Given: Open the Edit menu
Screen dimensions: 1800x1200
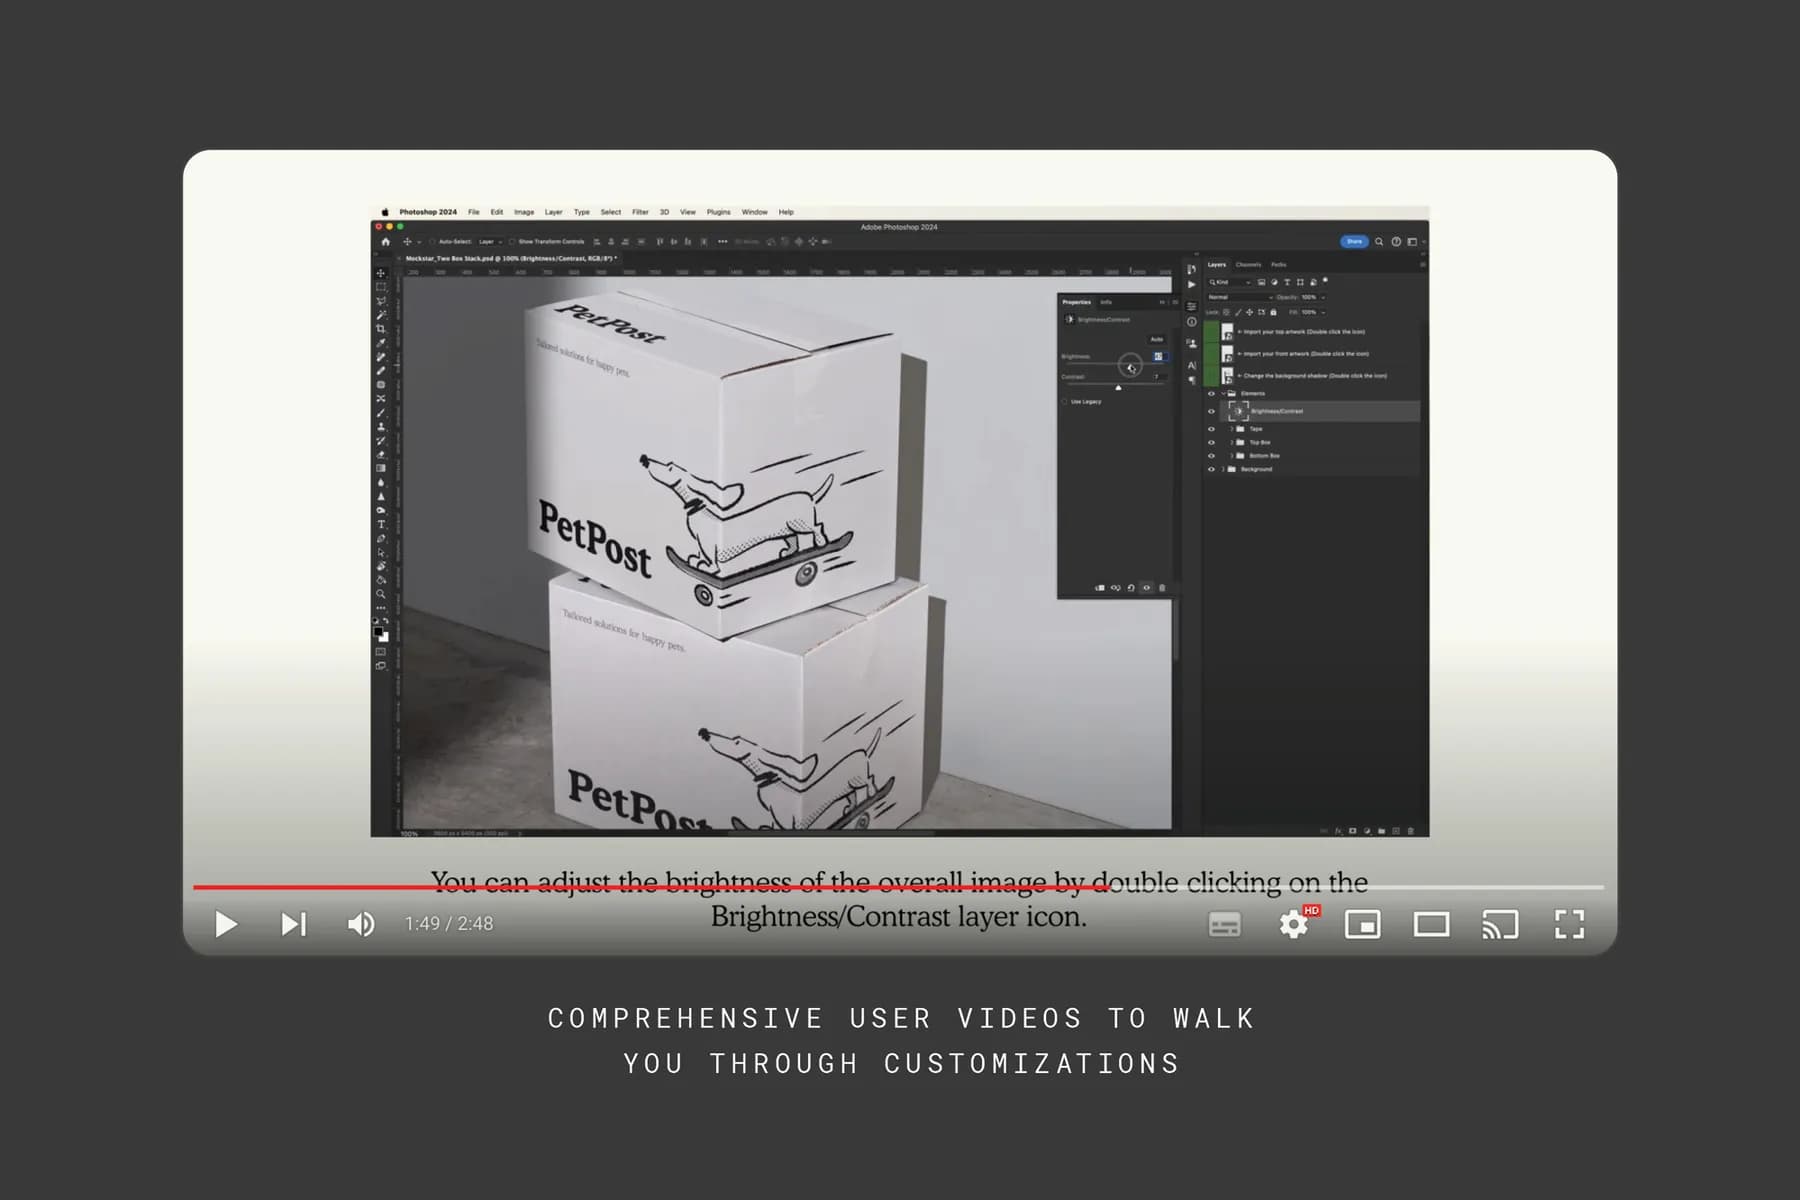Looking at the screenshot, I should coord(497,212).
